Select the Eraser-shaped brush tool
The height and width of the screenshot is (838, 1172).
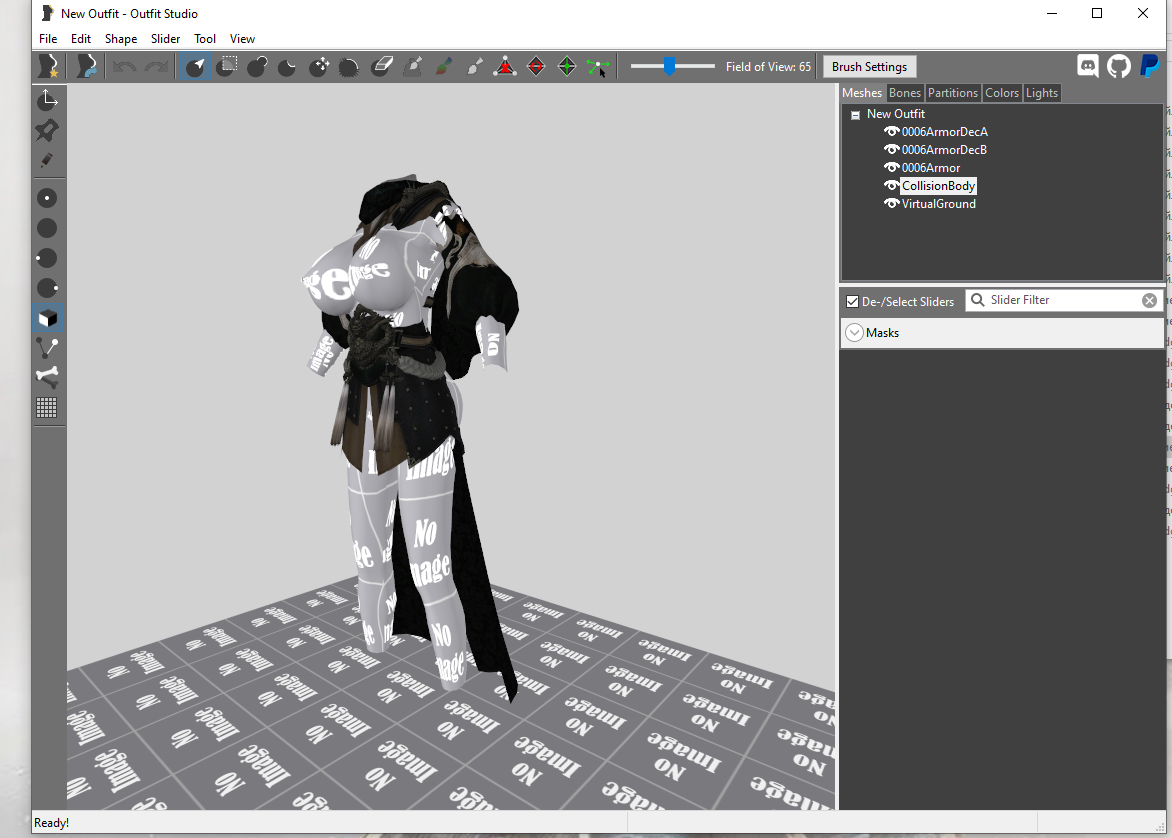(x=381, y=67)
